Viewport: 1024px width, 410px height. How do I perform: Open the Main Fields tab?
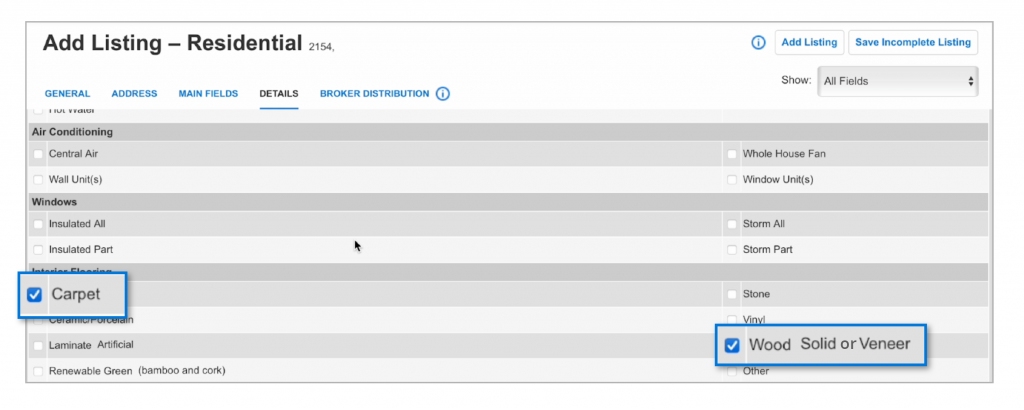pyautogui.click(x=208, y=93)
